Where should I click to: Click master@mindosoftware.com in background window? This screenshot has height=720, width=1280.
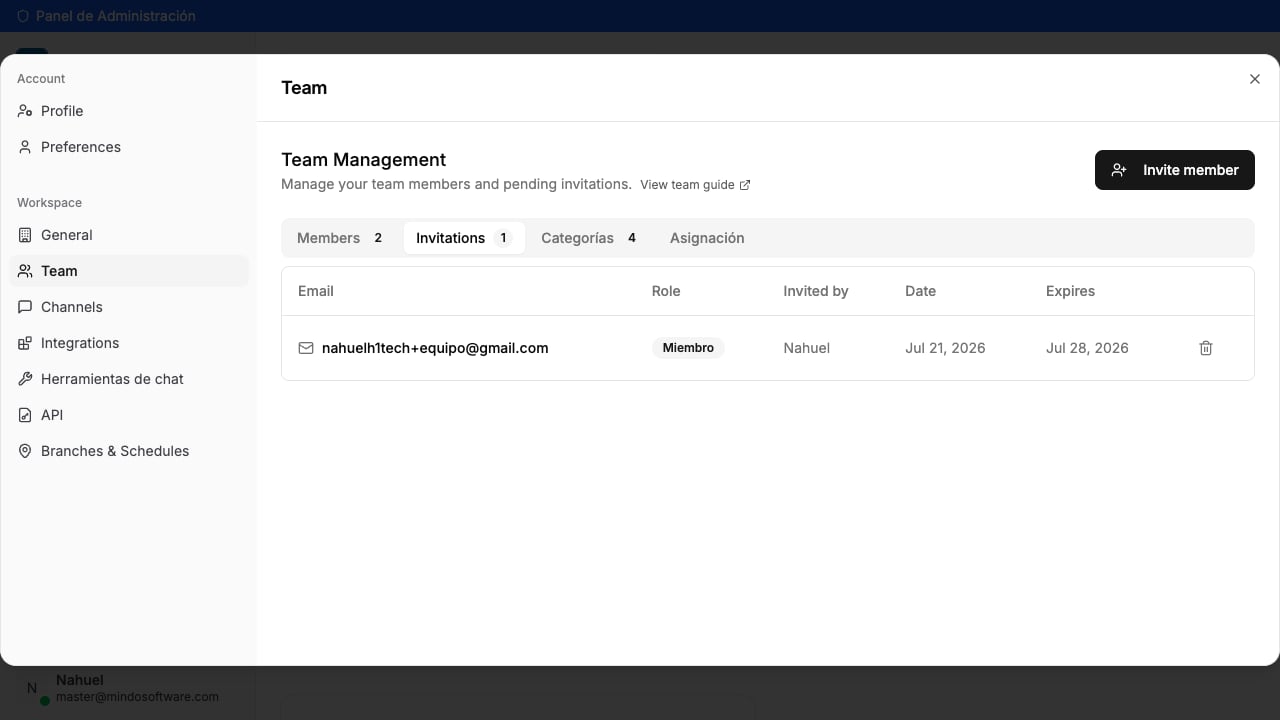pos(137,696)
